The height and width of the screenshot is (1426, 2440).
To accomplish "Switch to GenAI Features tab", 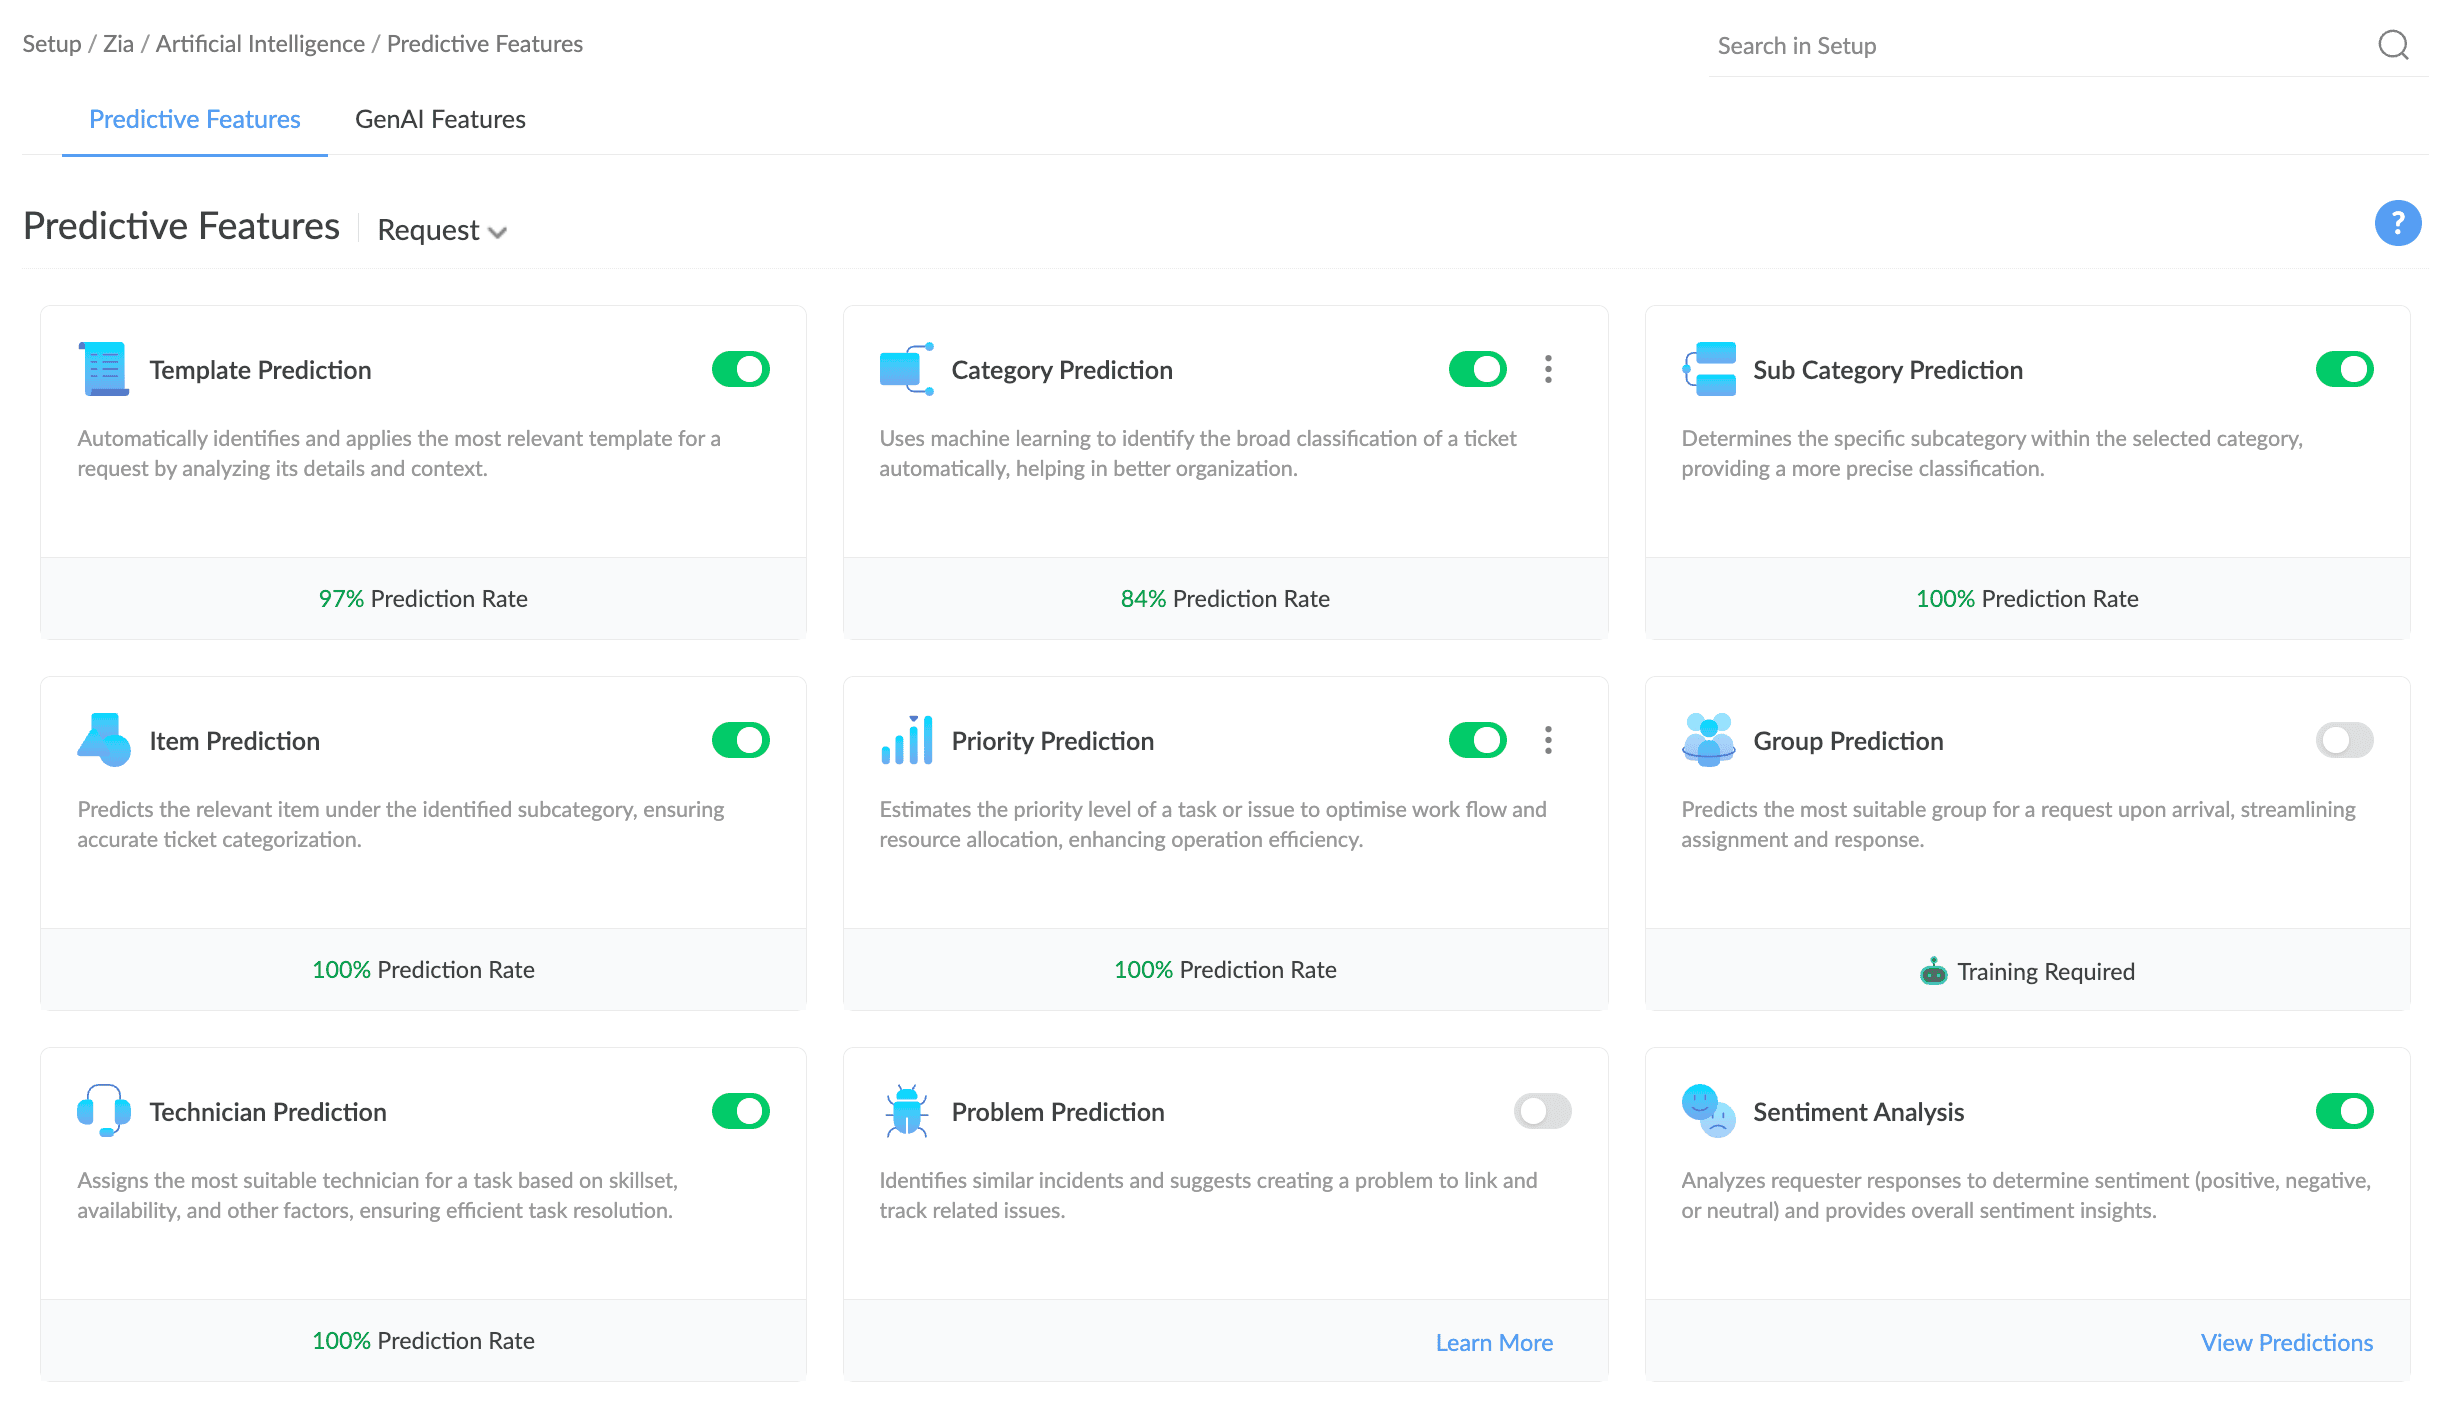I will [440, 119].
